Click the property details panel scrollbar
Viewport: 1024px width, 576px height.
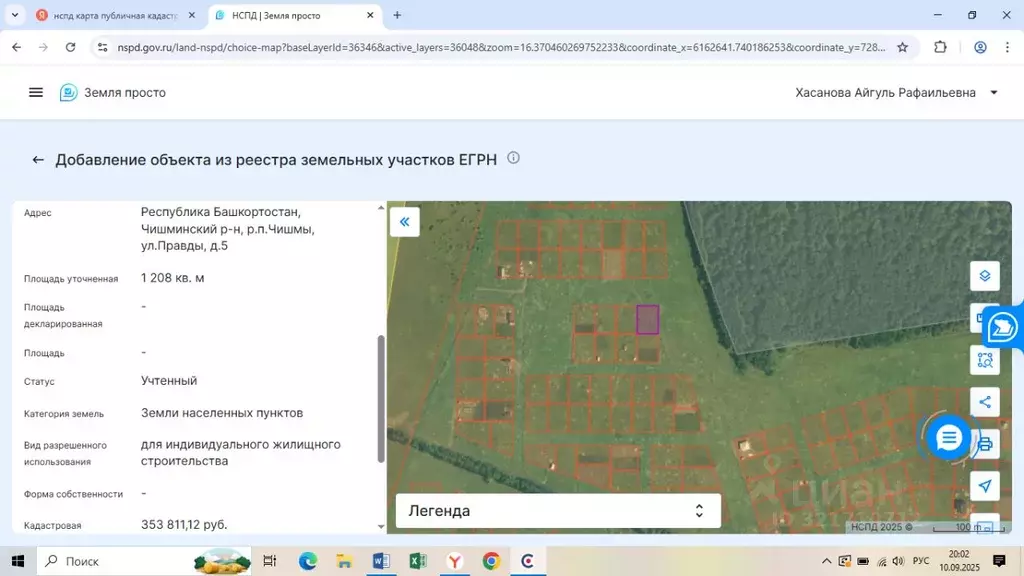click(x=380, y=400)
